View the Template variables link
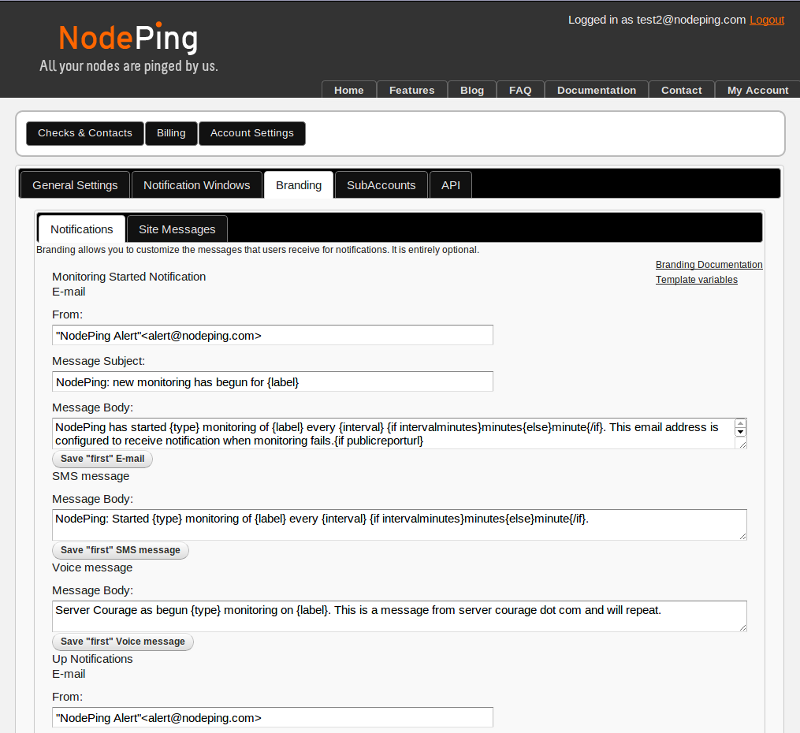The height and width of the screenshot is (733, 800). [697, 280]
